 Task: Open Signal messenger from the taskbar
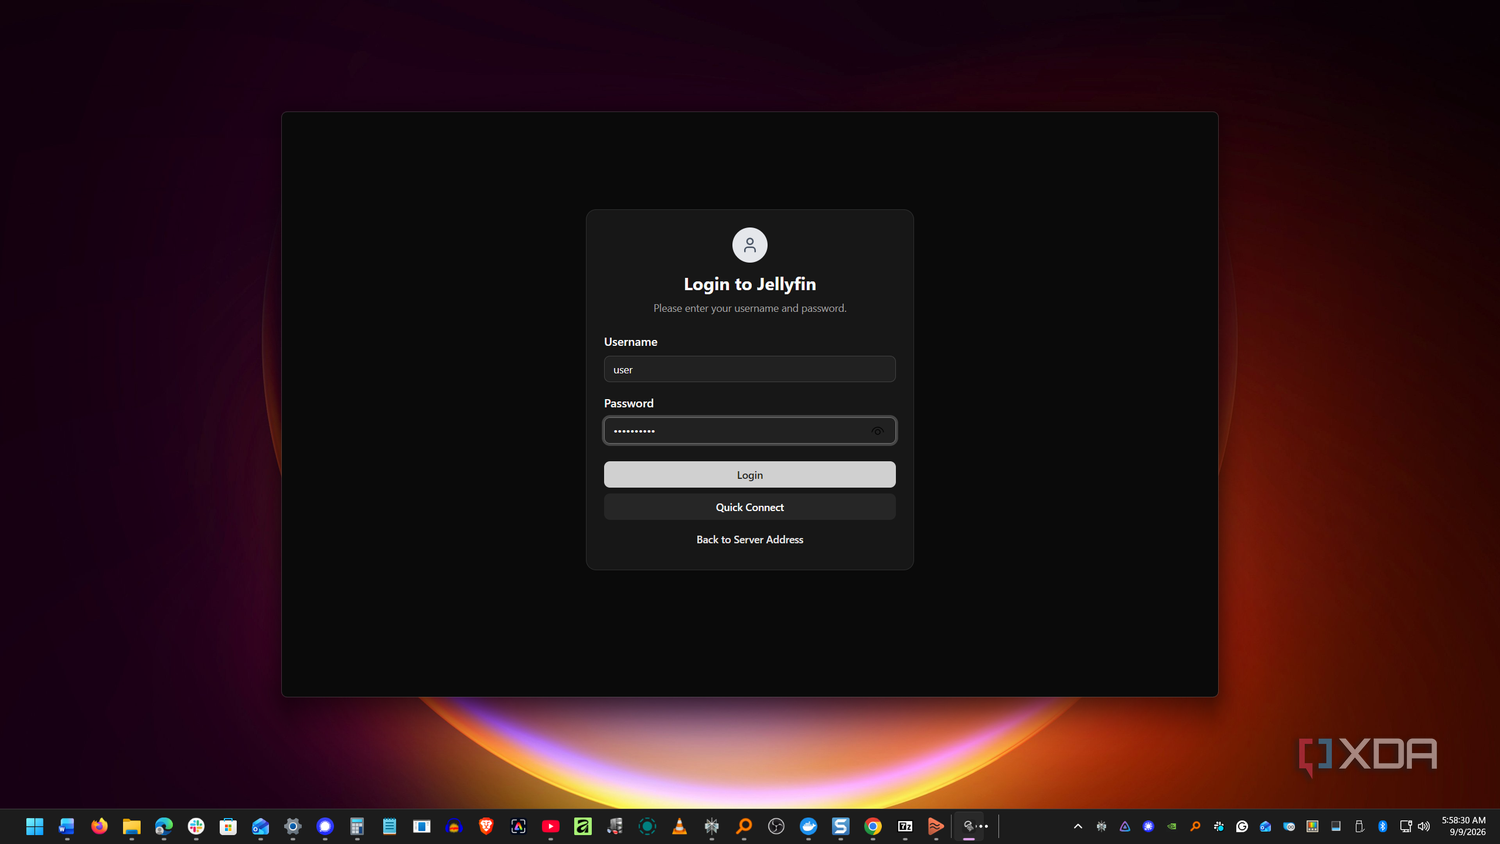pyautogui.click(x=325, y=826)
